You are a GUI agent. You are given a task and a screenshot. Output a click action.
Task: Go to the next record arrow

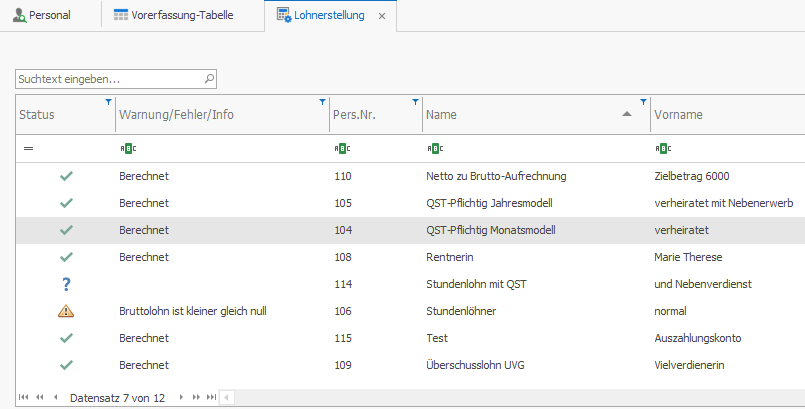(181, 397)
